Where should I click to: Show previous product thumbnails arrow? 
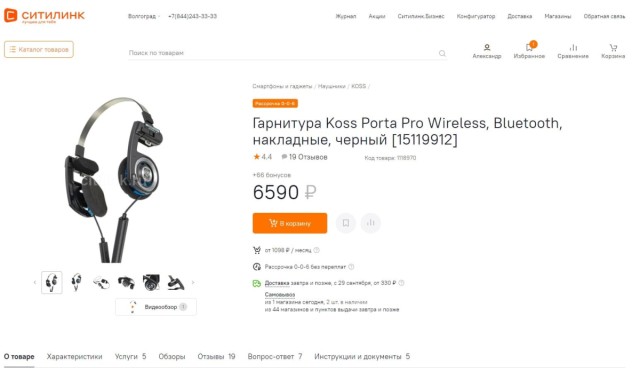pos(35,282)
